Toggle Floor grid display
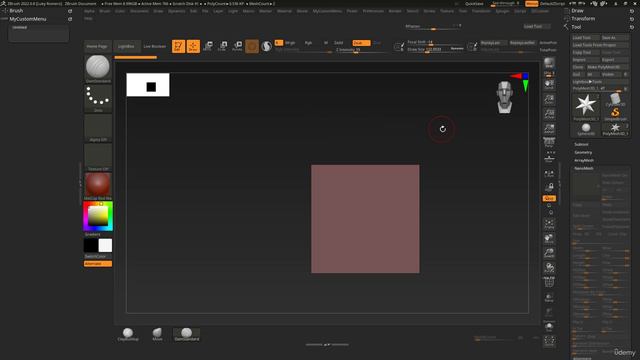Screen dimensions: 640x360 pyautogui.click(x=549, y=158)
